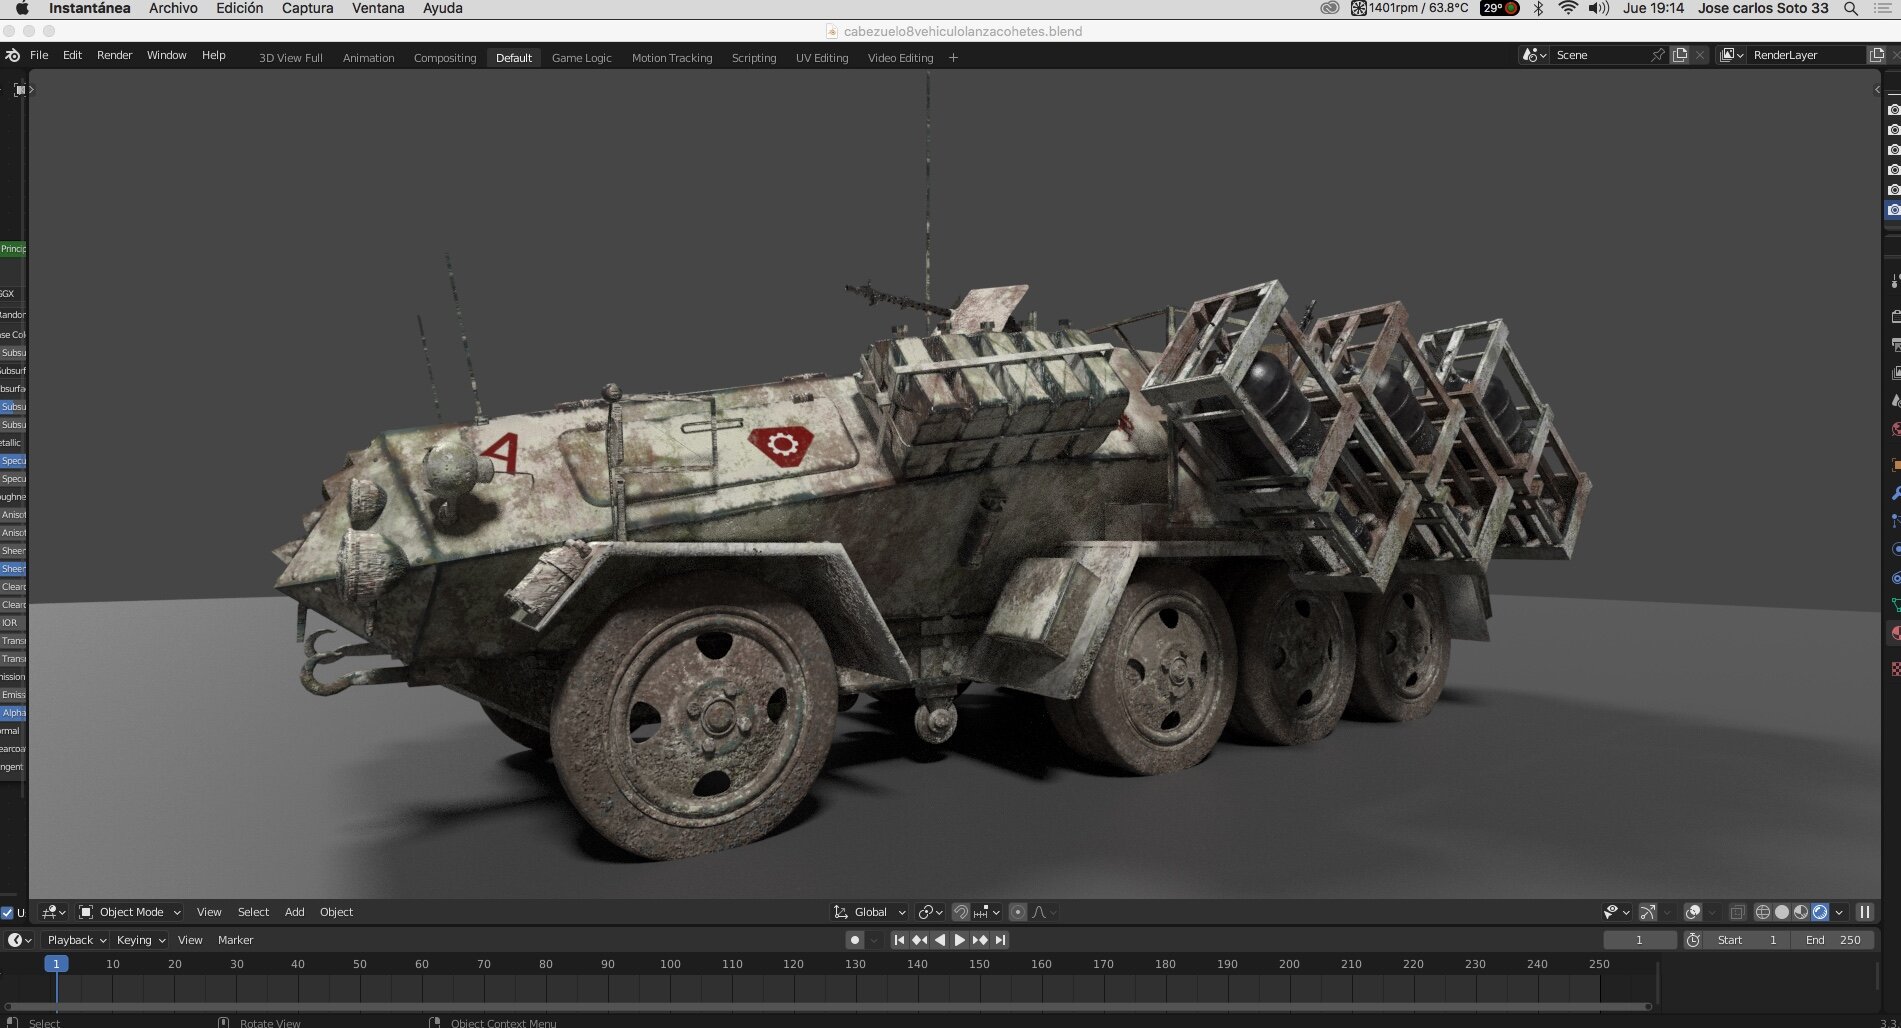Open Blender's Help menu

213,55
